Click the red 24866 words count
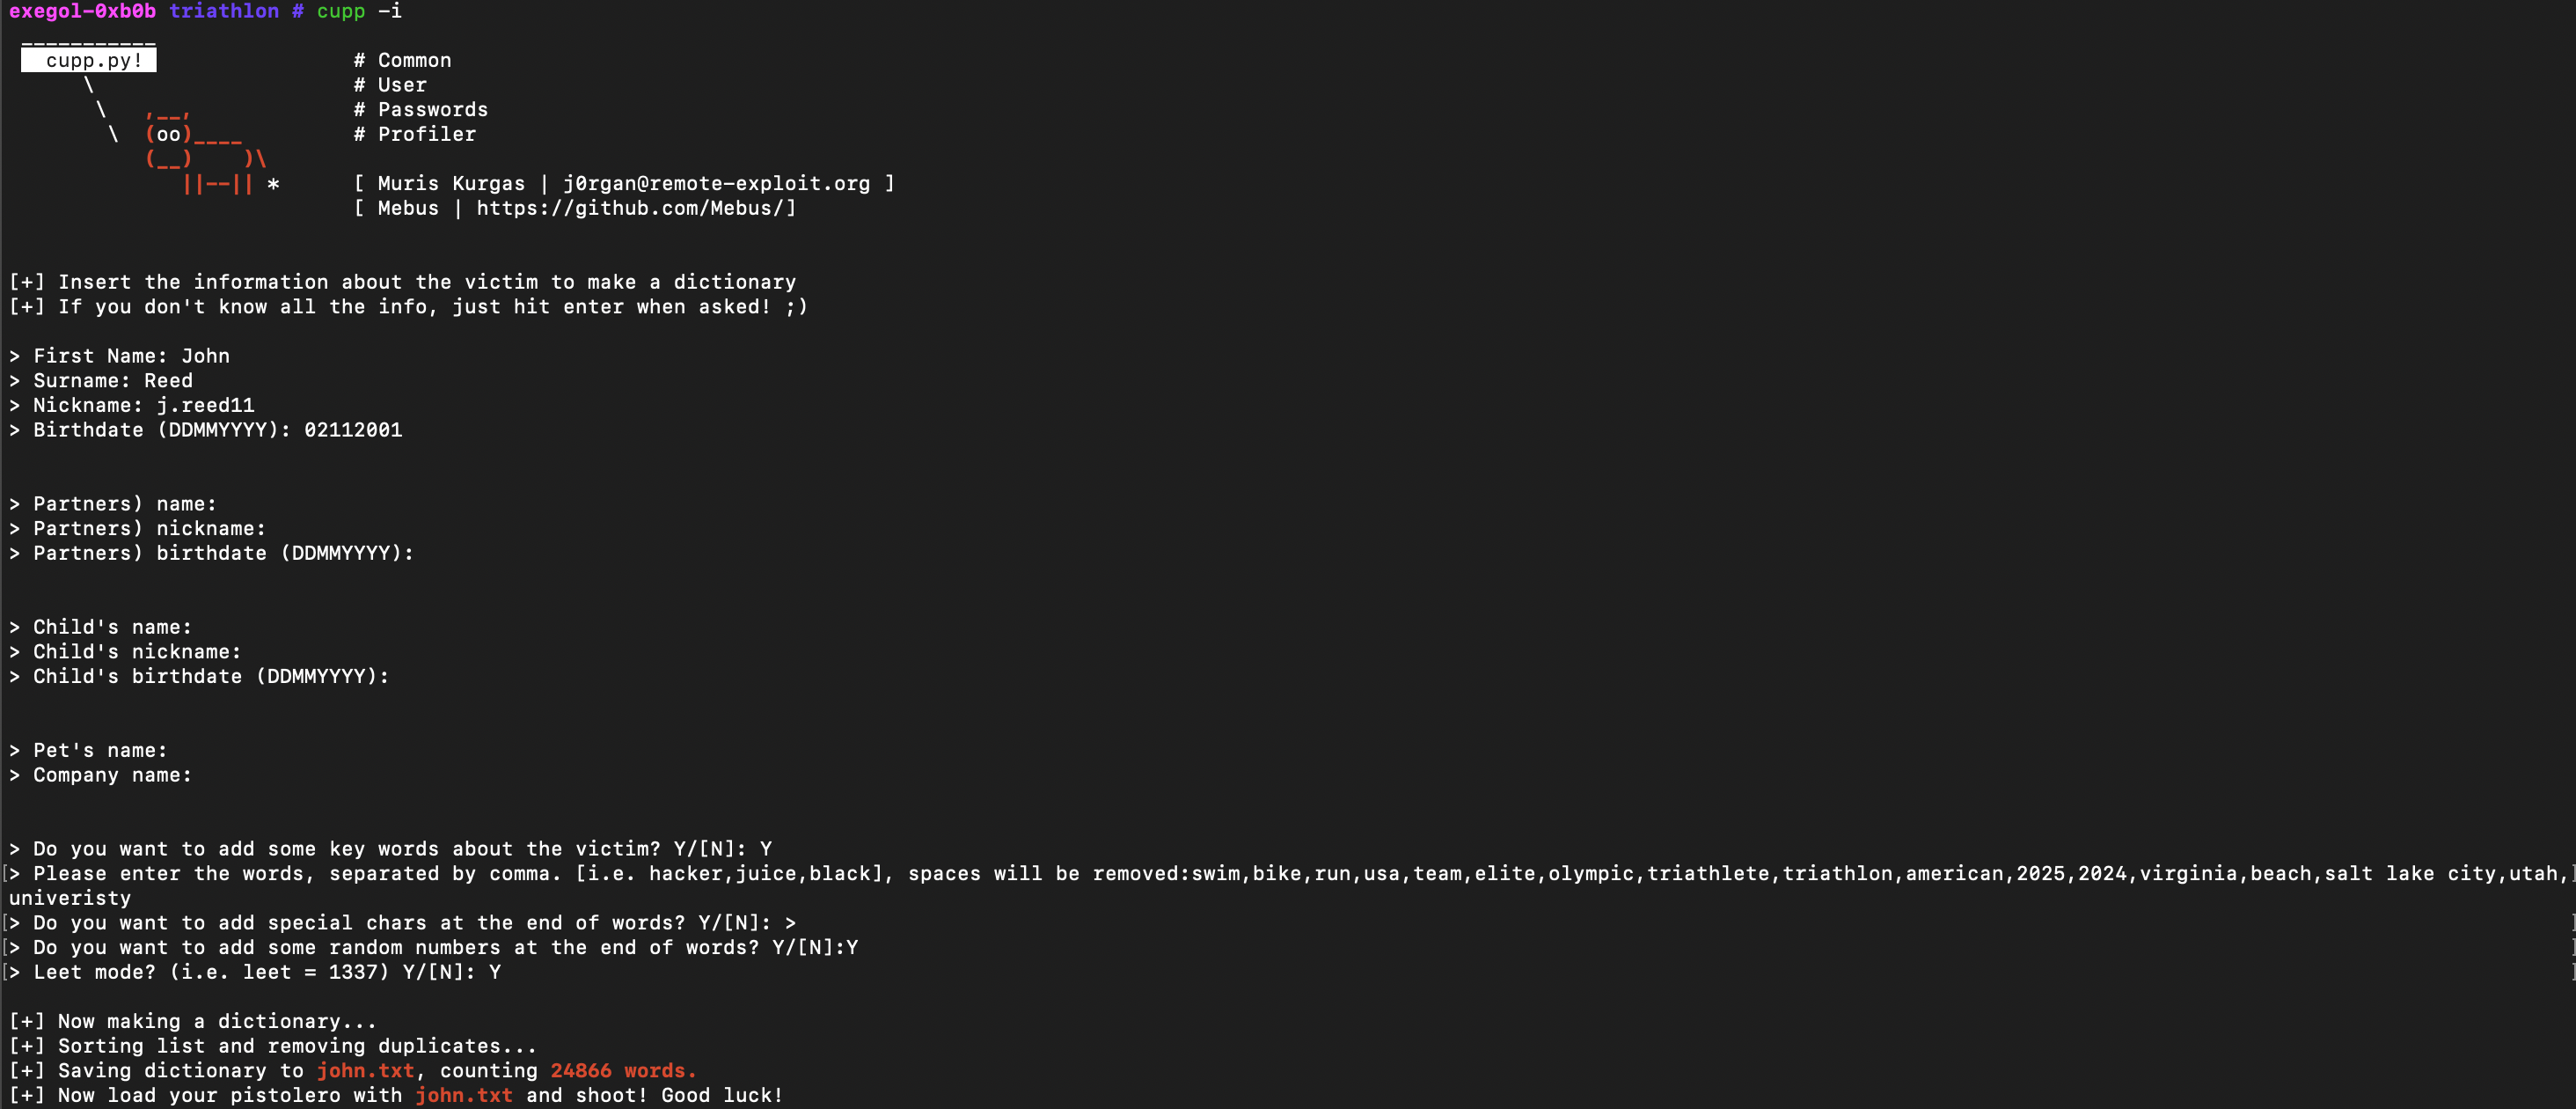Image resolution: width=2576 pixels, height=1109 pixels. click(622, 1071)
